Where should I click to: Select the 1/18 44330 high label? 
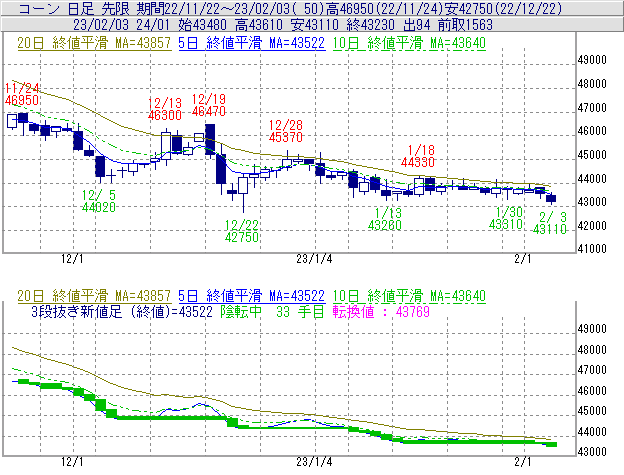pos(418,156)
